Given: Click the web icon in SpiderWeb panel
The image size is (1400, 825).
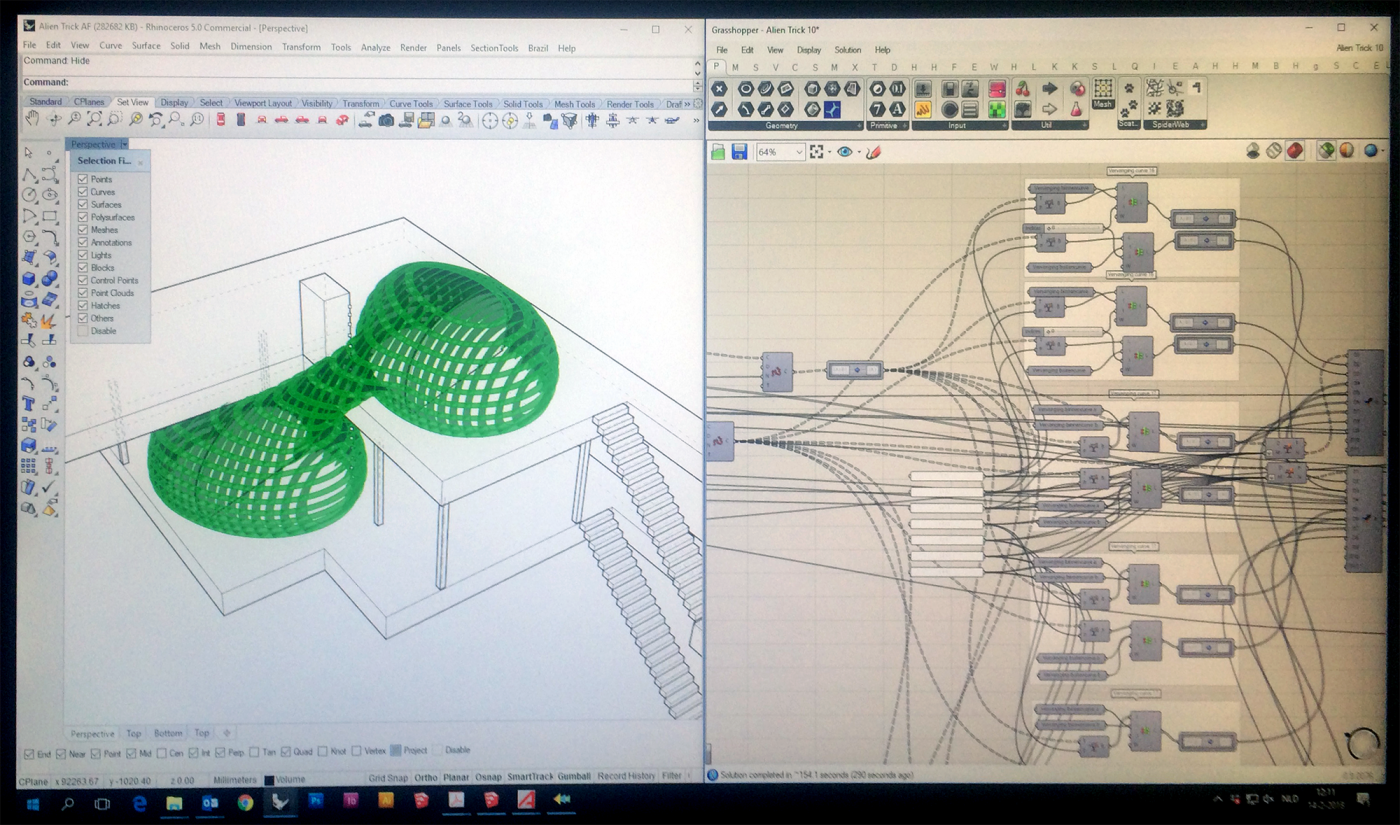Looking at the screenshot, I should (x=1155, y=89).
